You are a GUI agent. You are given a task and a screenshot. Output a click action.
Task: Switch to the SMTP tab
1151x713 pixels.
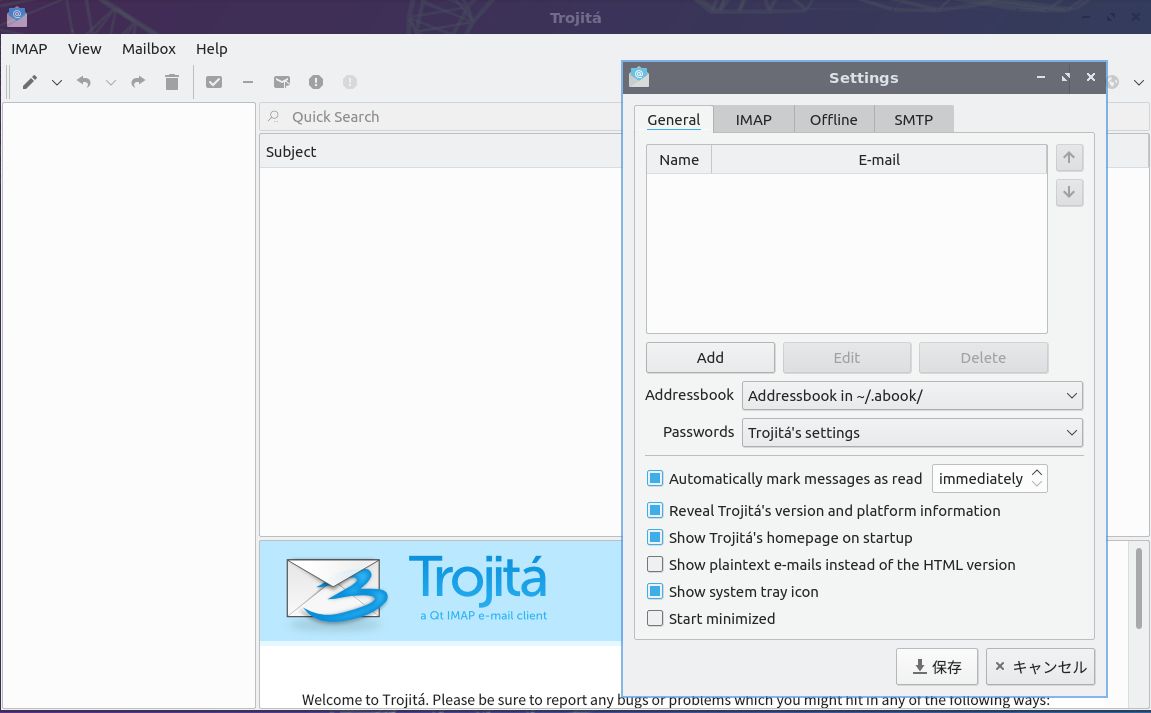(914, 120)
